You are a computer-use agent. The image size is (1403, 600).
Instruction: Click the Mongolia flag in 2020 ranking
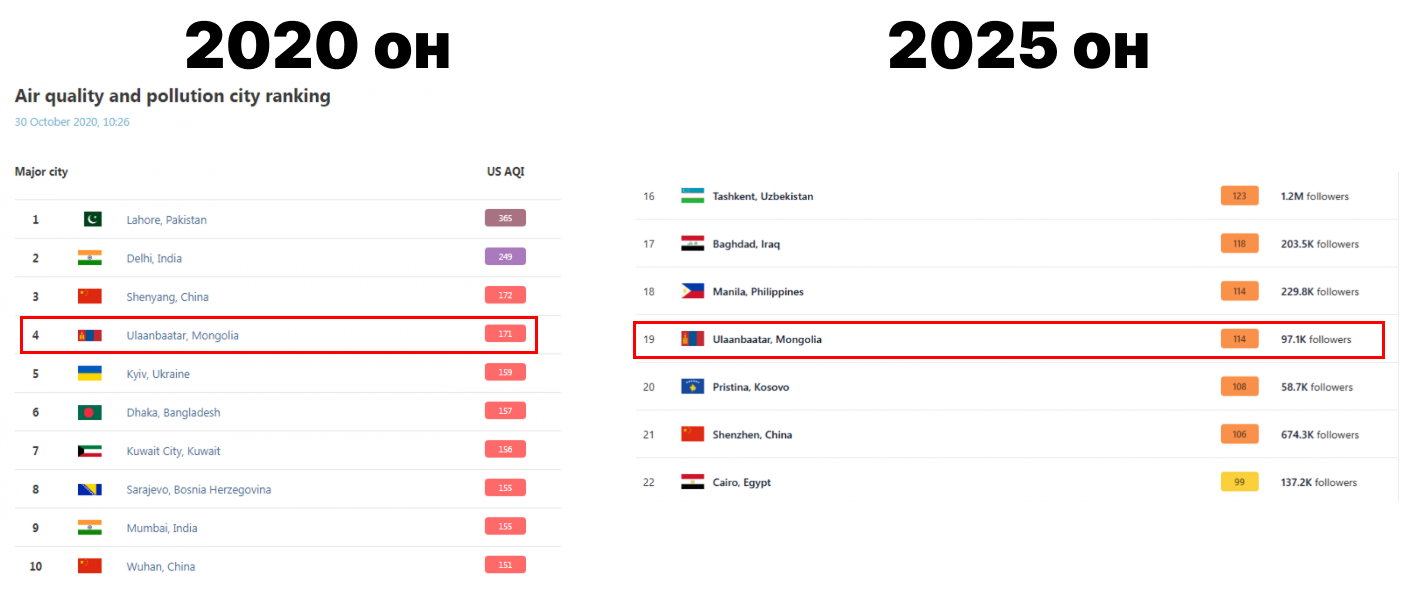pyautogui.click(x=90, y=335)
